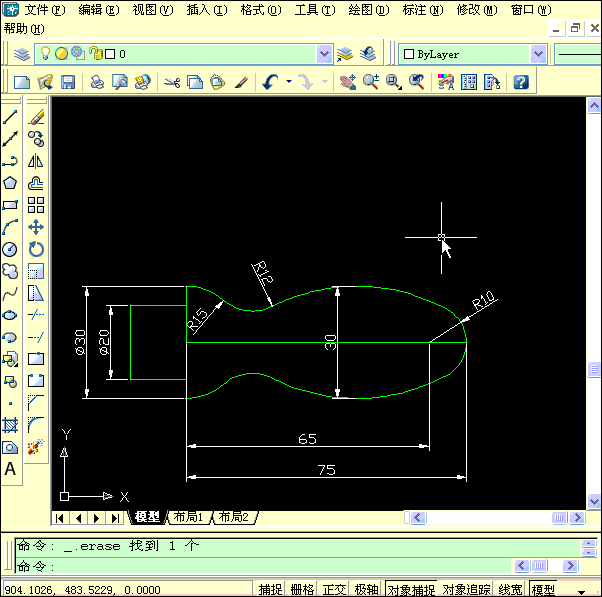Select the Rectangle draw tool
The image size is (602, 597).
[x=10, y=205]
